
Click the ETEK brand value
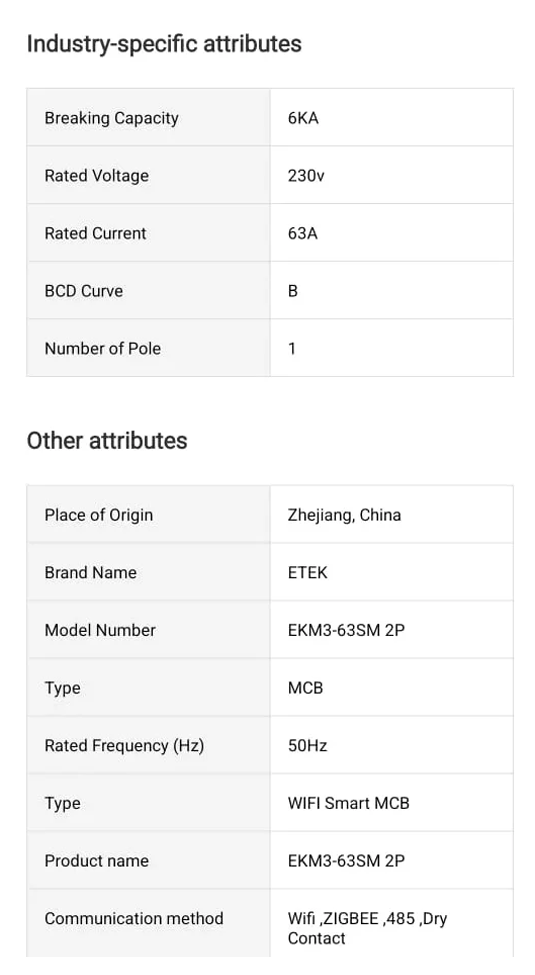(x=307, y=572)
